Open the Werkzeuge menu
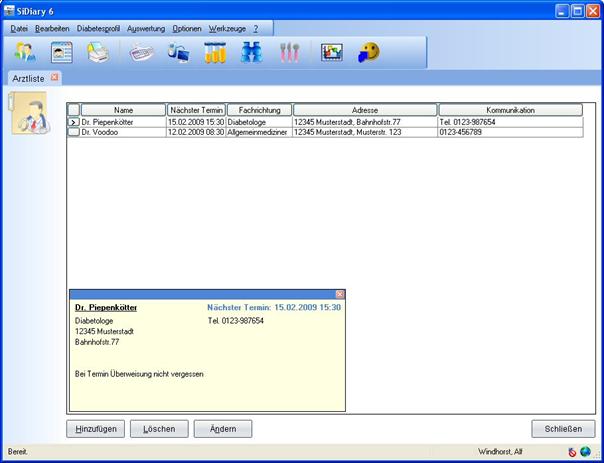The image size is (604, 463). tap(227, 29)
